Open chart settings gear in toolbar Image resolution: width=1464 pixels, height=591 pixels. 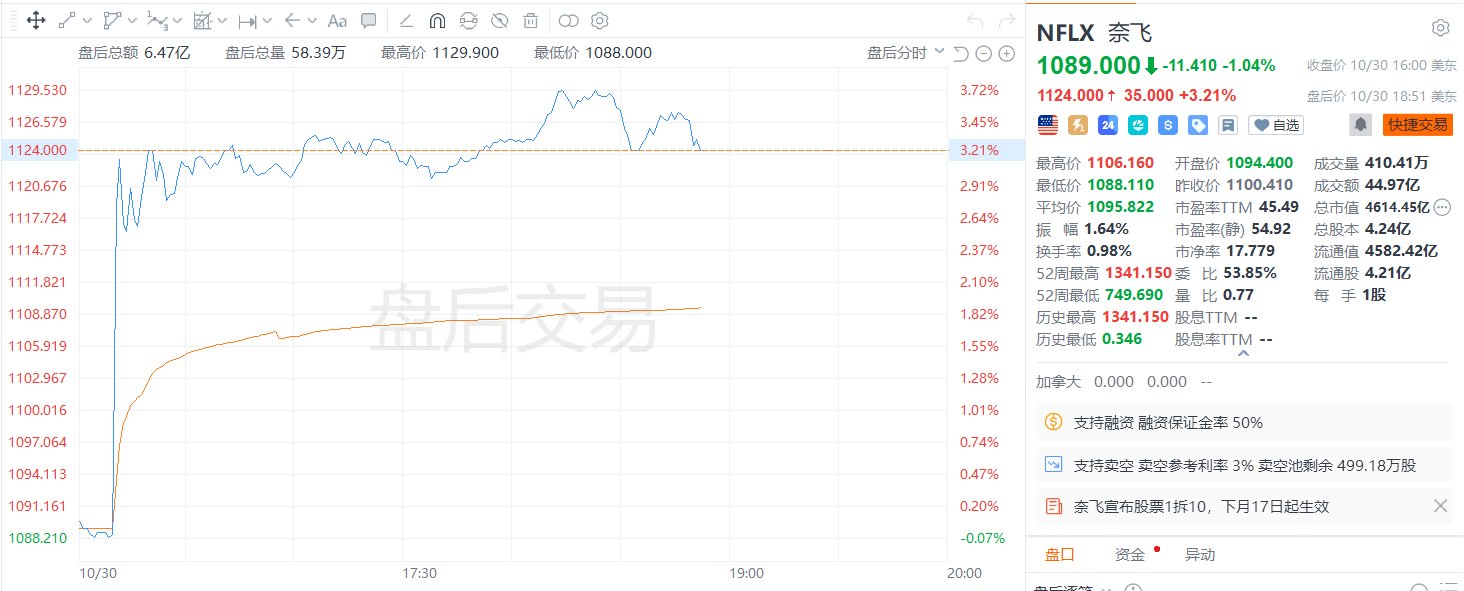[599, 20]
